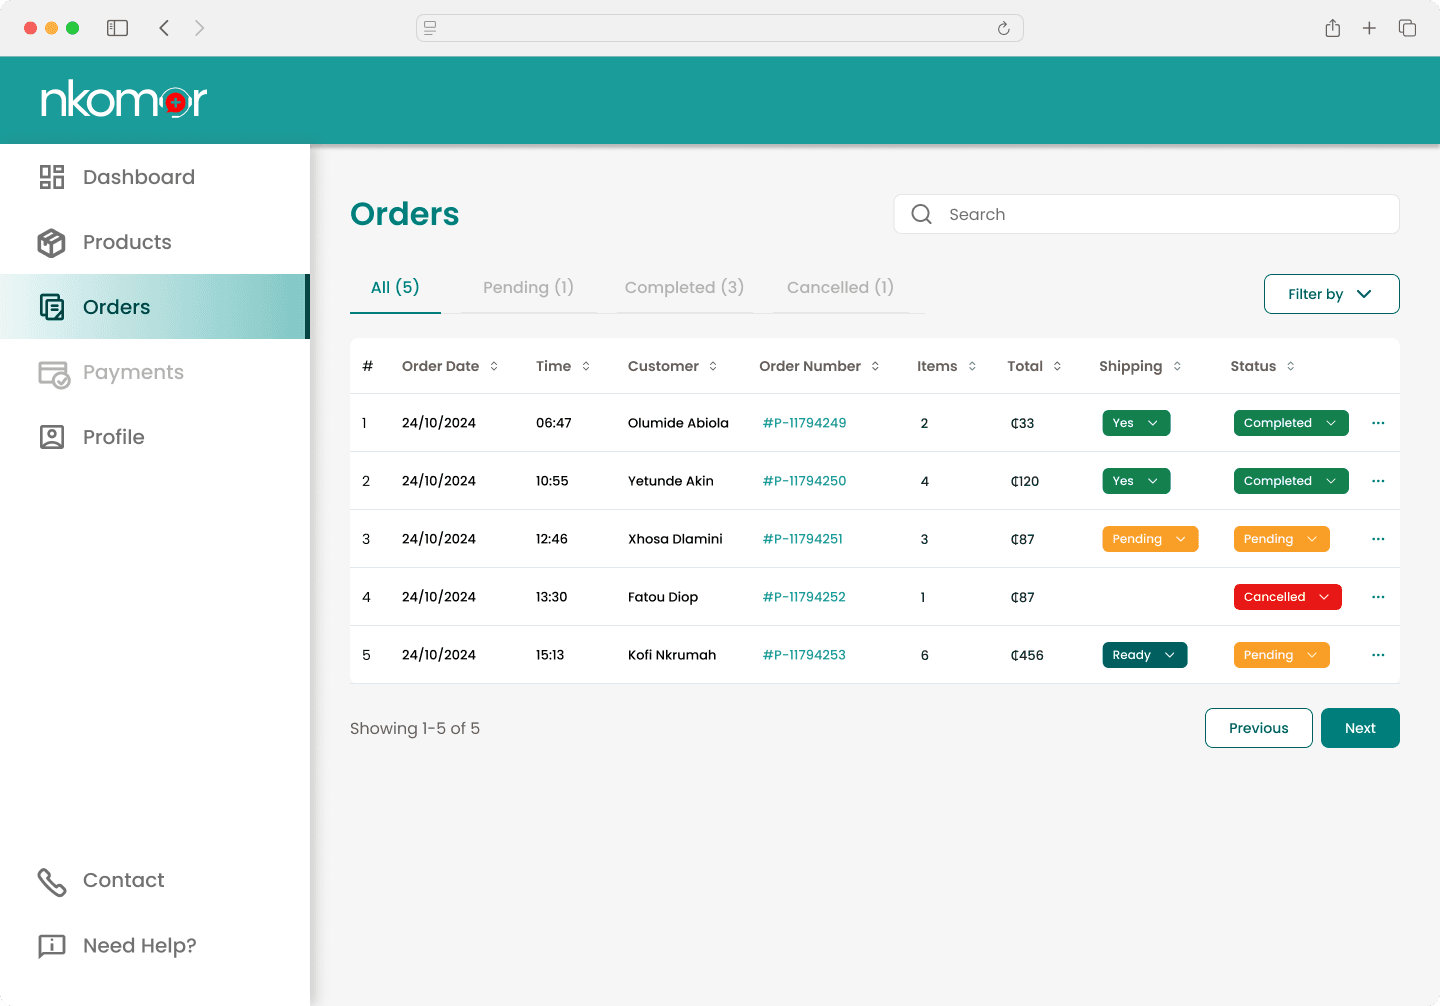Open Pending shipping dropdown for Xhosa Dlamini
Viewport: 1440px width, 1006px height.
[1150, 539]
